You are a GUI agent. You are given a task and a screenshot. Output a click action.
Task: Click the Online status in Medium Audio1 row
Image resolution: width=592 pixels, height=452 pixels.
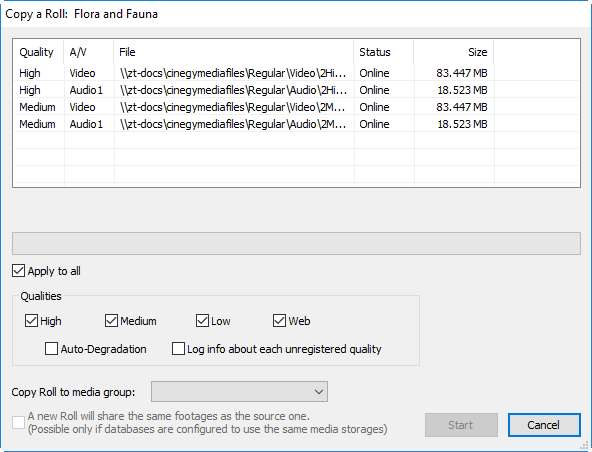point(374,124)
